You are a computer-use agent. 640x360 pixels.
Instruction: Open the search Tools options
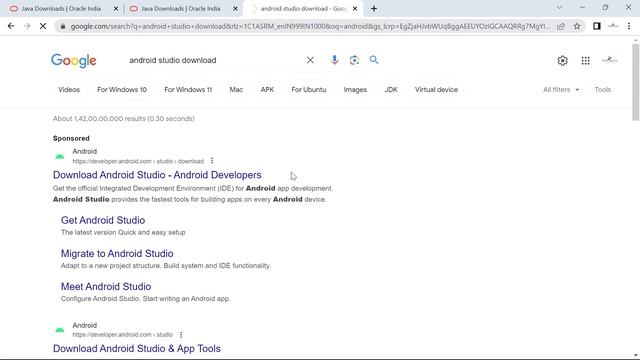click(603, 89)
